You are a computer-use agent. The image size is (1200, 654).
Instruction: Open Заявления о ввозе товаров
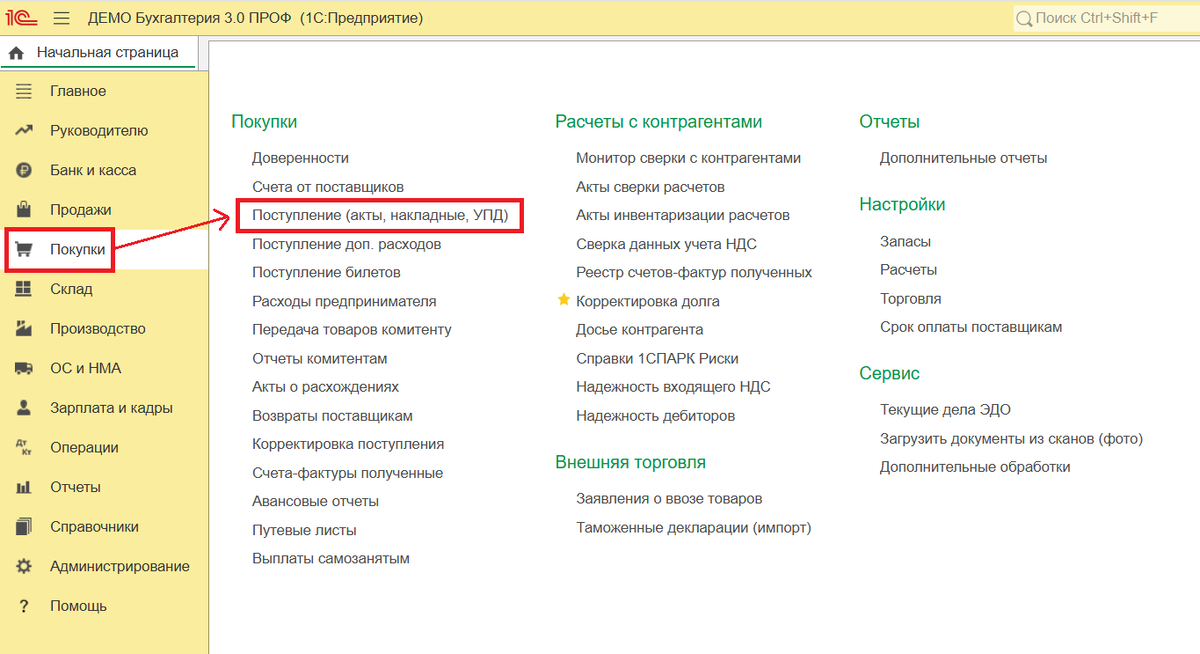point(669,499)
